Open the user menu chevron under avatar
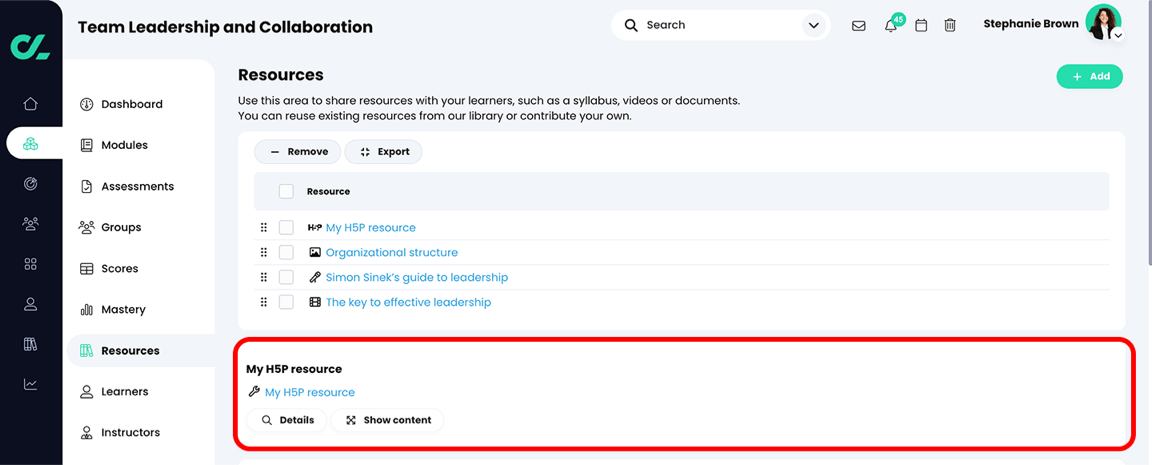The image size is (1152, 465). coord(1117,35)
